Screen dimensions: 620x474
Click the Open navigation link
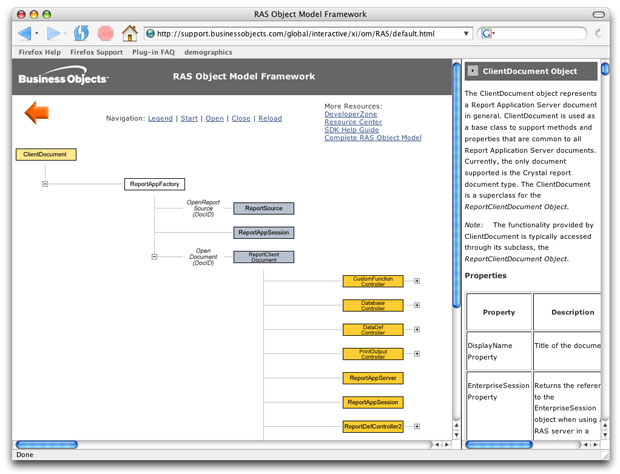[x=215, y=118]
